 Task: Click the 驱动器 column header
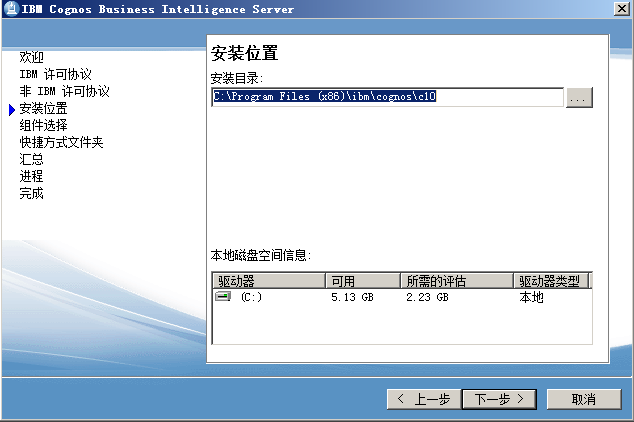(x=269, y=281)
